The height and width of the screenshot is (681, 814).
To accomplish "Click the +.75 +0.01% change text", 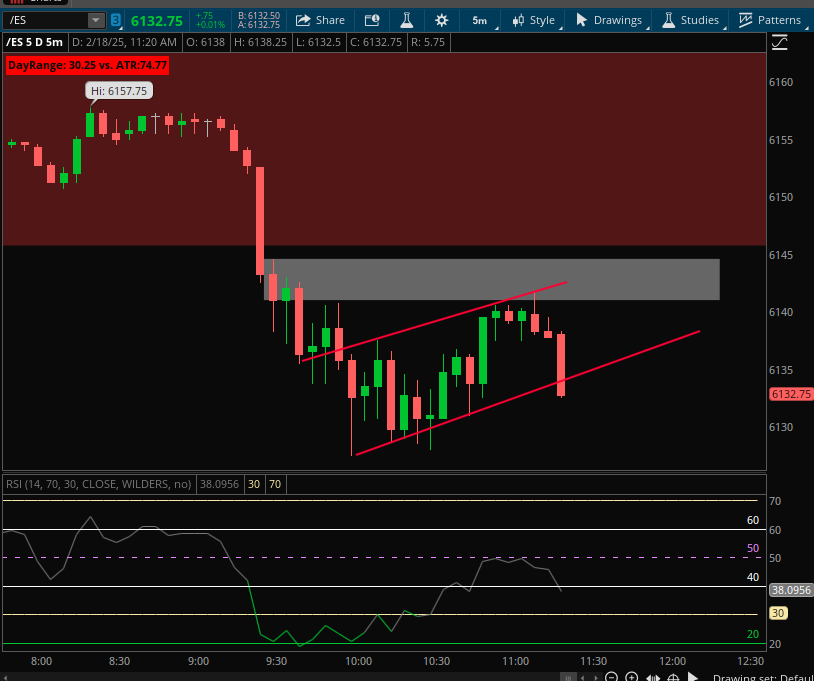I will click(210, 20).
